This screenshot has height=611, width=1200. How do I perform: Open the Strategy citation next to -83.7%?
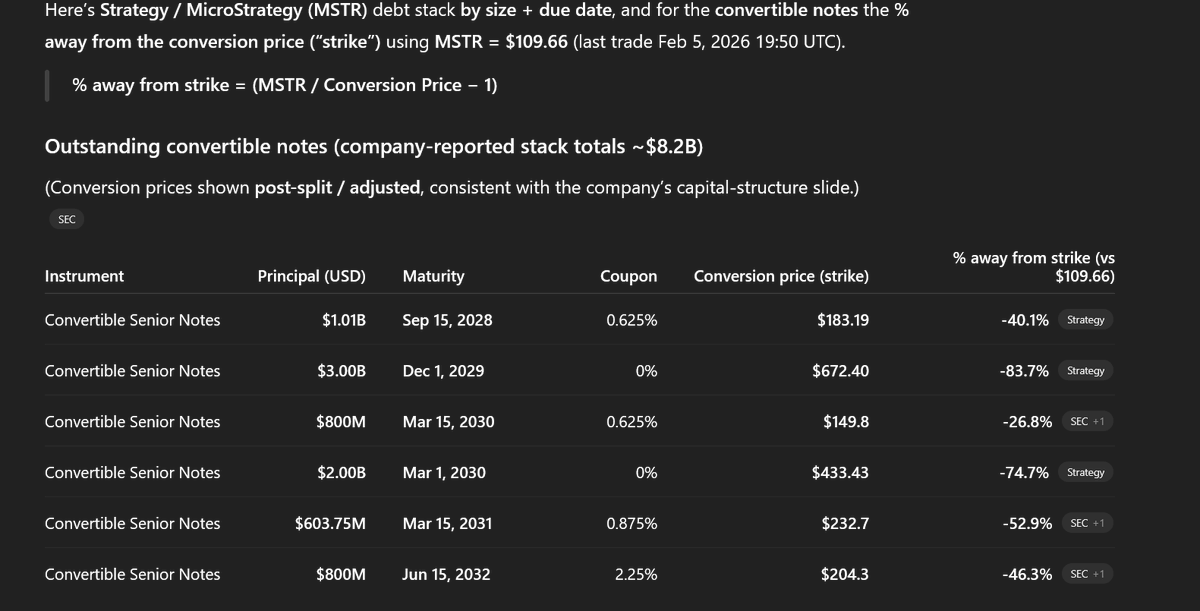coord(1085,371)
